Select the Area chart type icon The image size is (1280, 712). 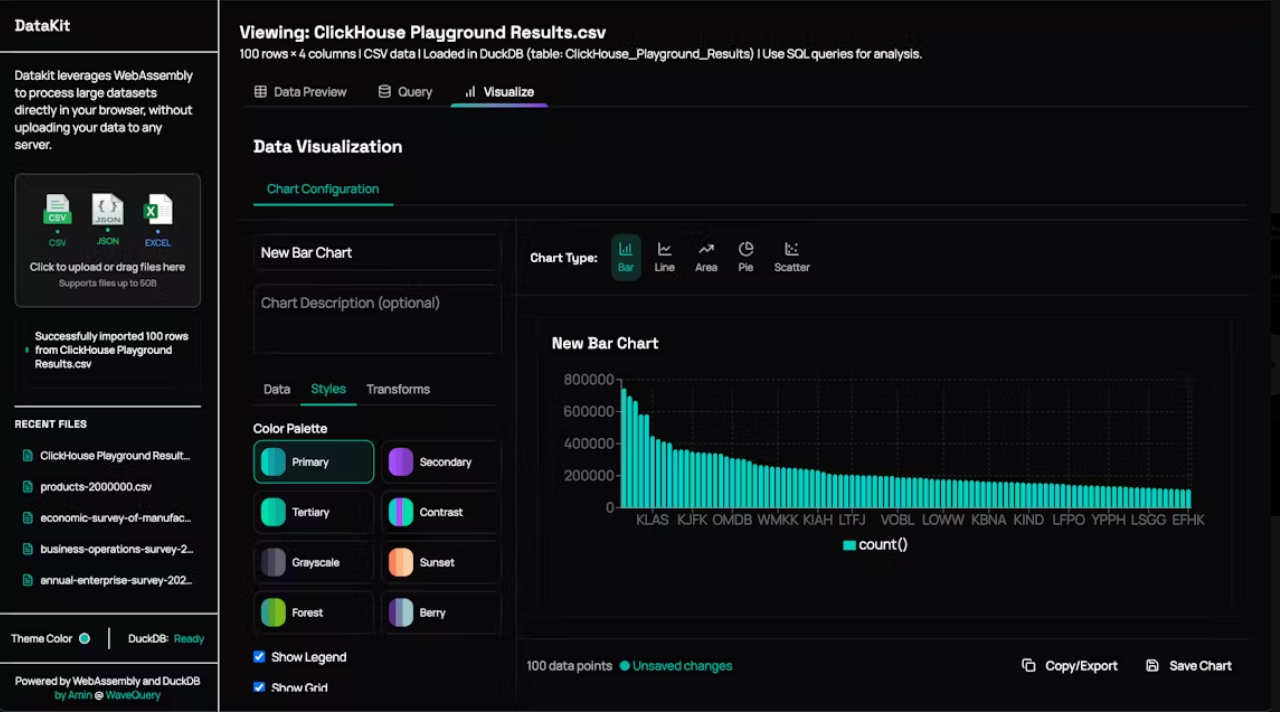(x=706, y=249)
